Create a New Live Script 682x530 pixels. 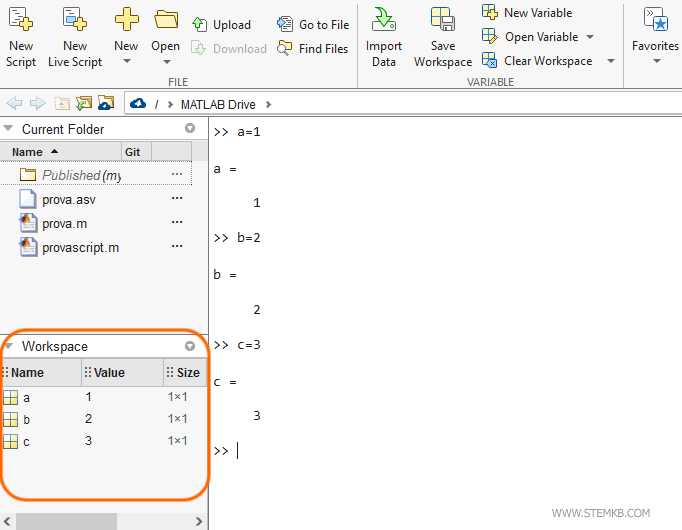point(75,20)
